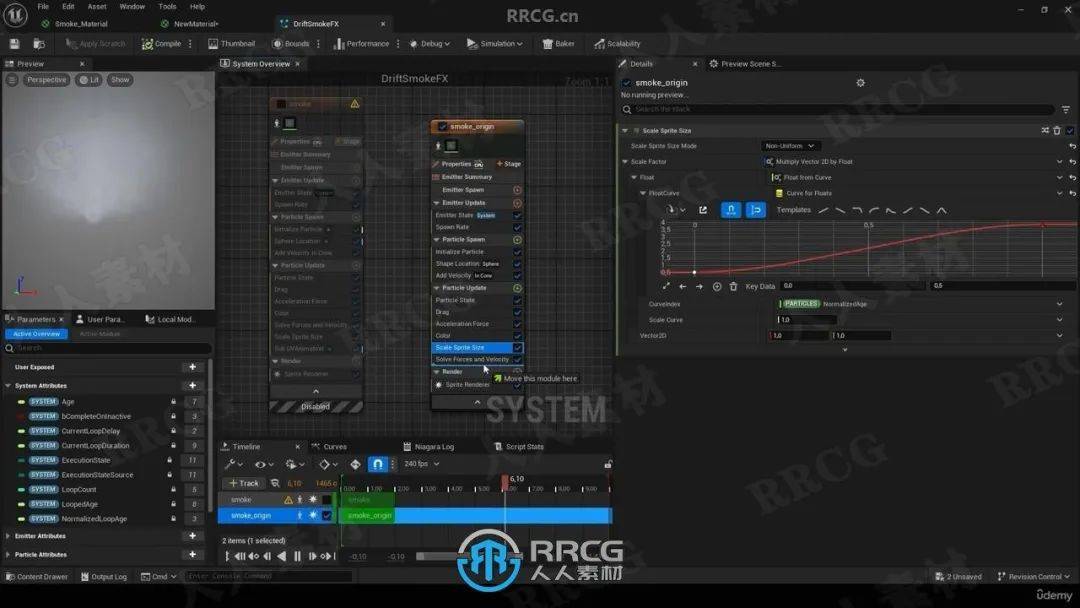Click the Show button in the preview

[x=120, y=80]
